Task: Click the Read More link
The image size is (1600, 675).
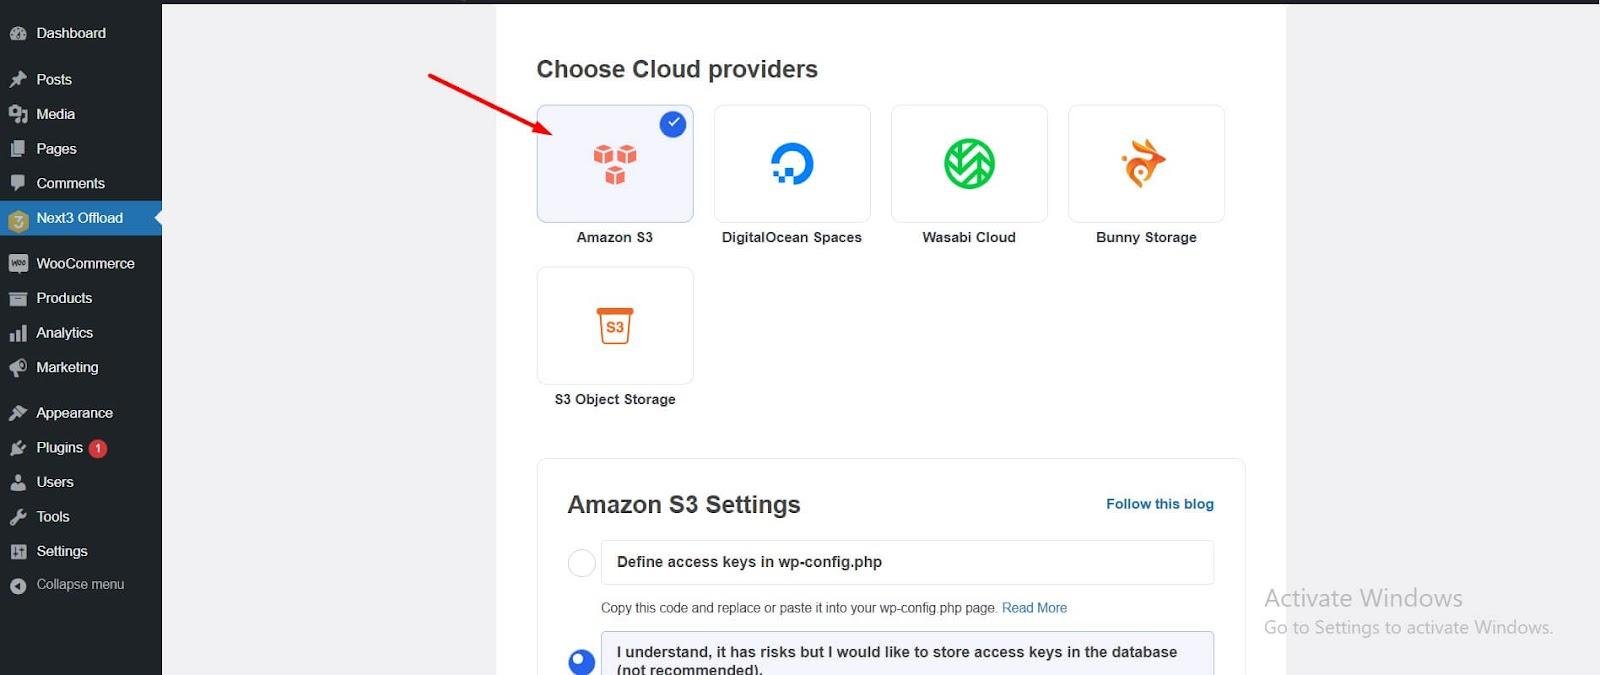Action: [1034, 608]
